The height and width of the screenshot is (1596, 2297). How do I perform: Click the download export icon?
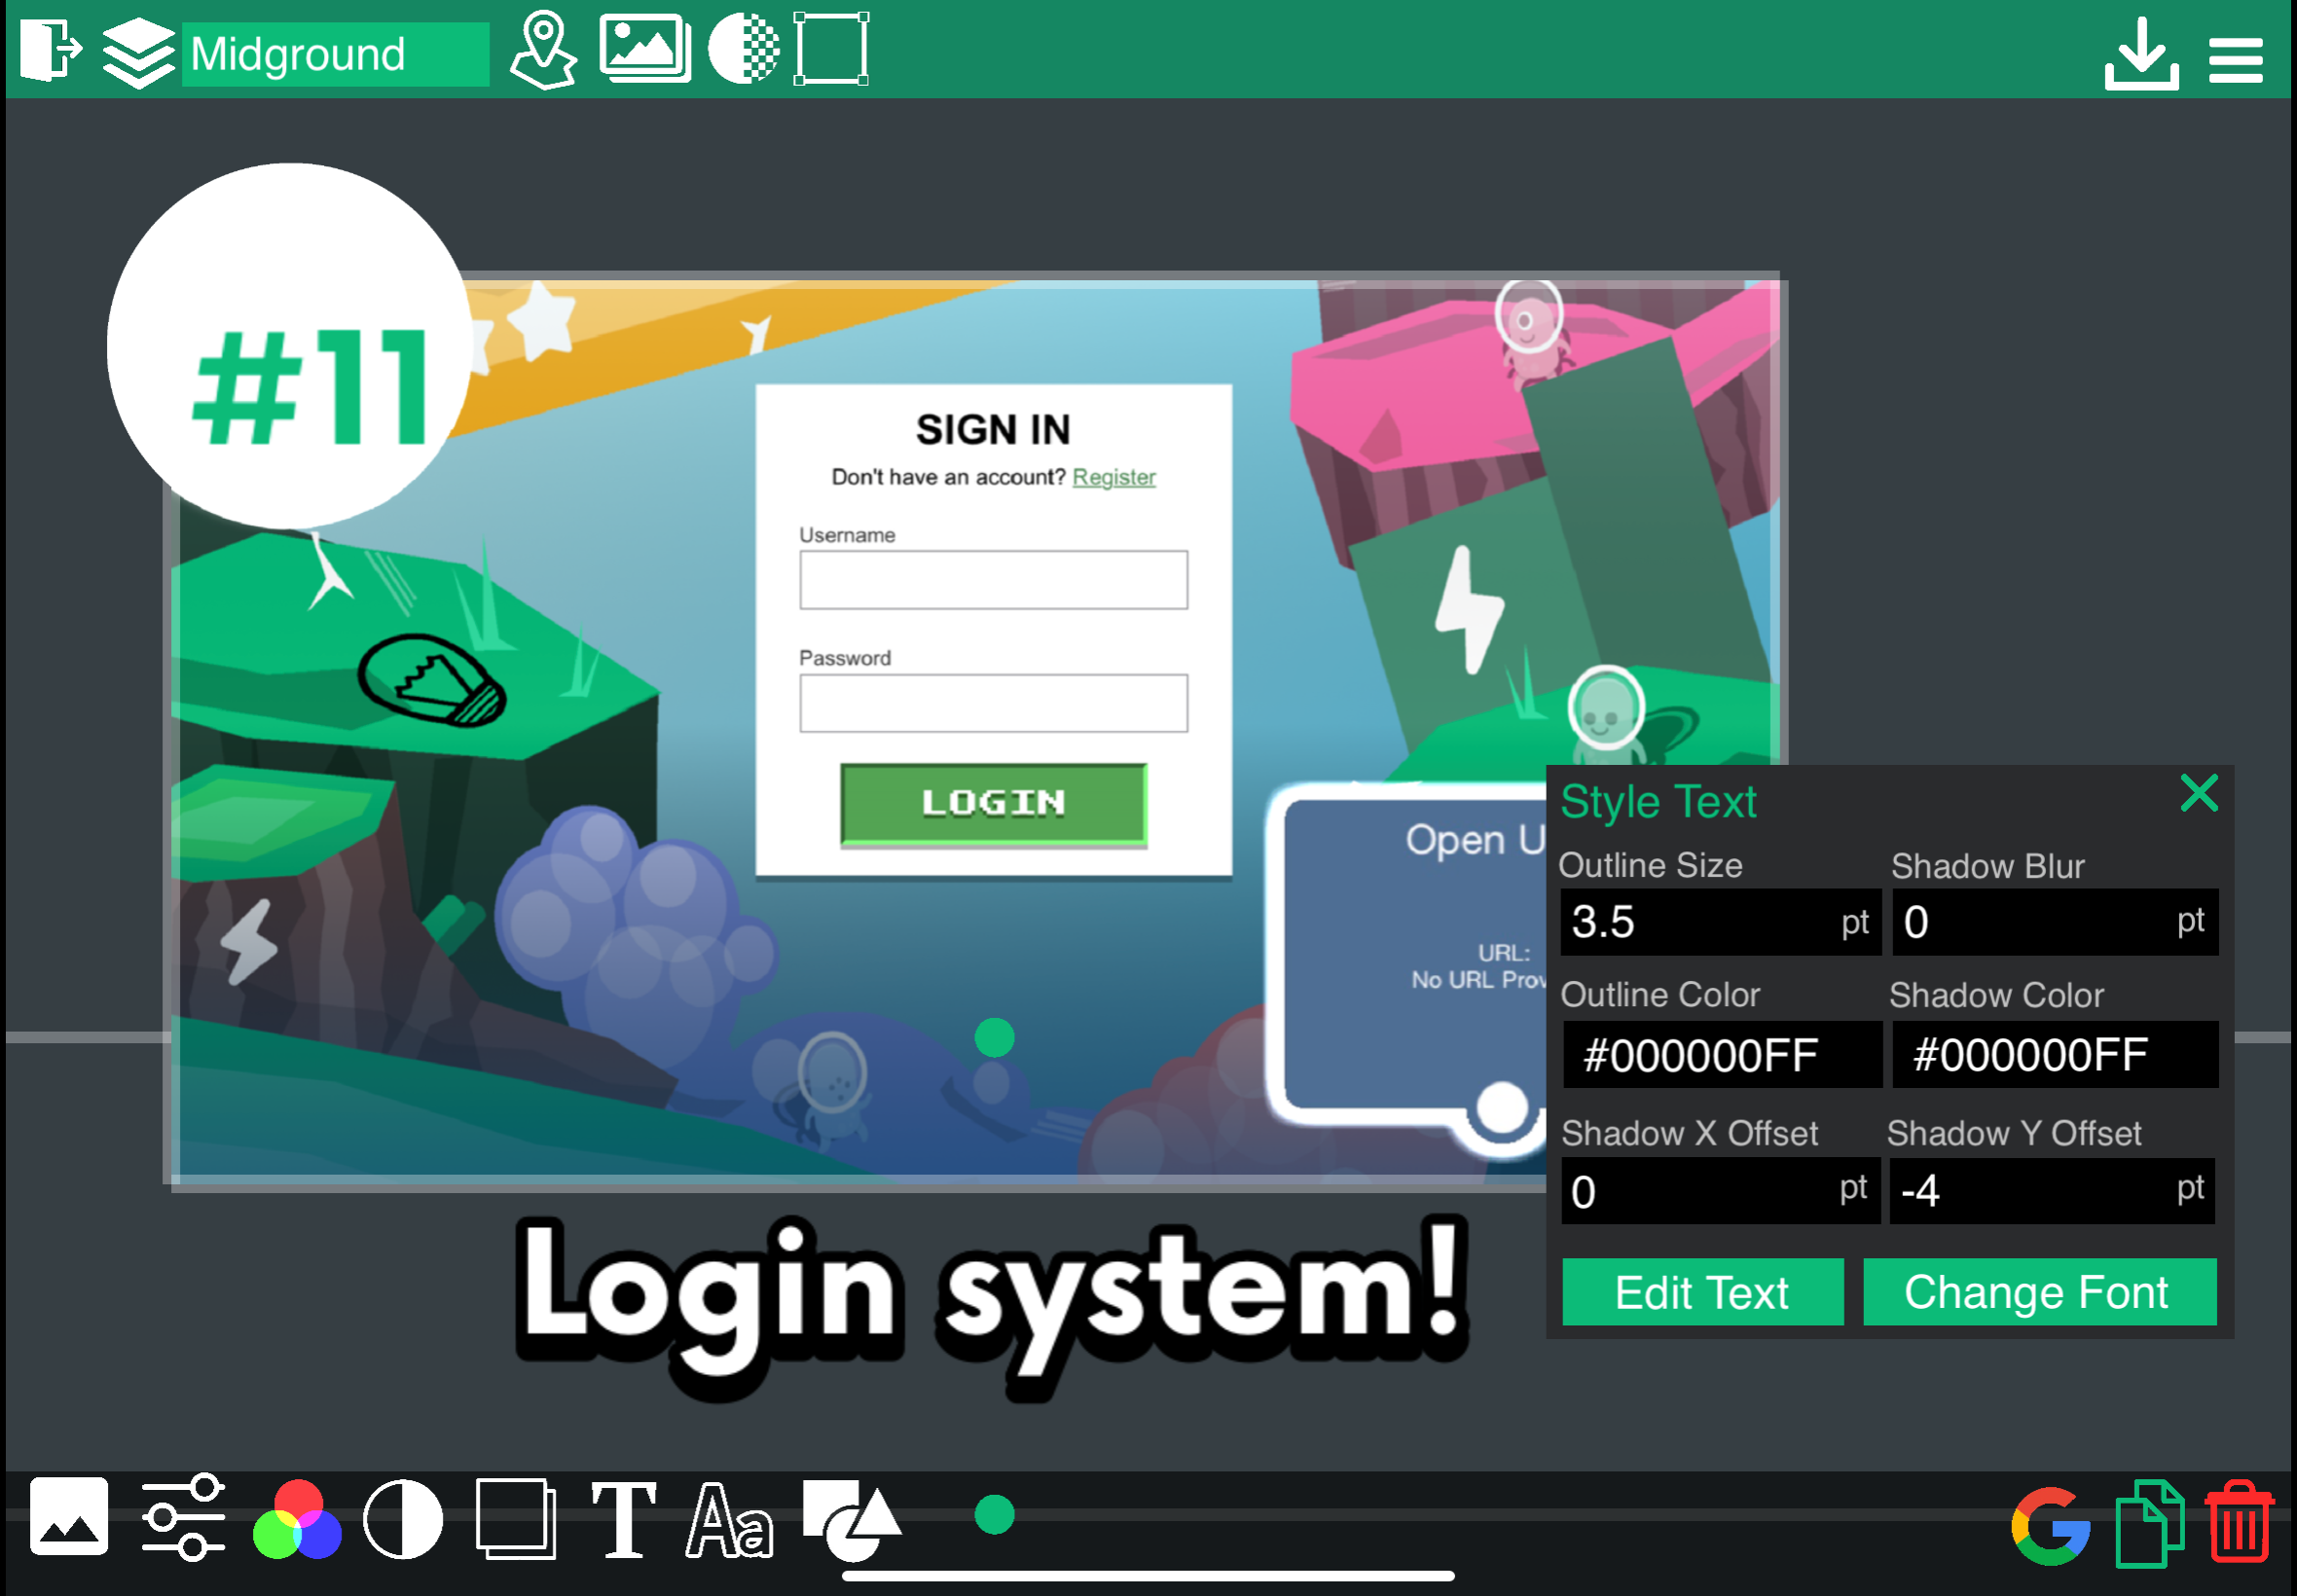pos(2140,55)
